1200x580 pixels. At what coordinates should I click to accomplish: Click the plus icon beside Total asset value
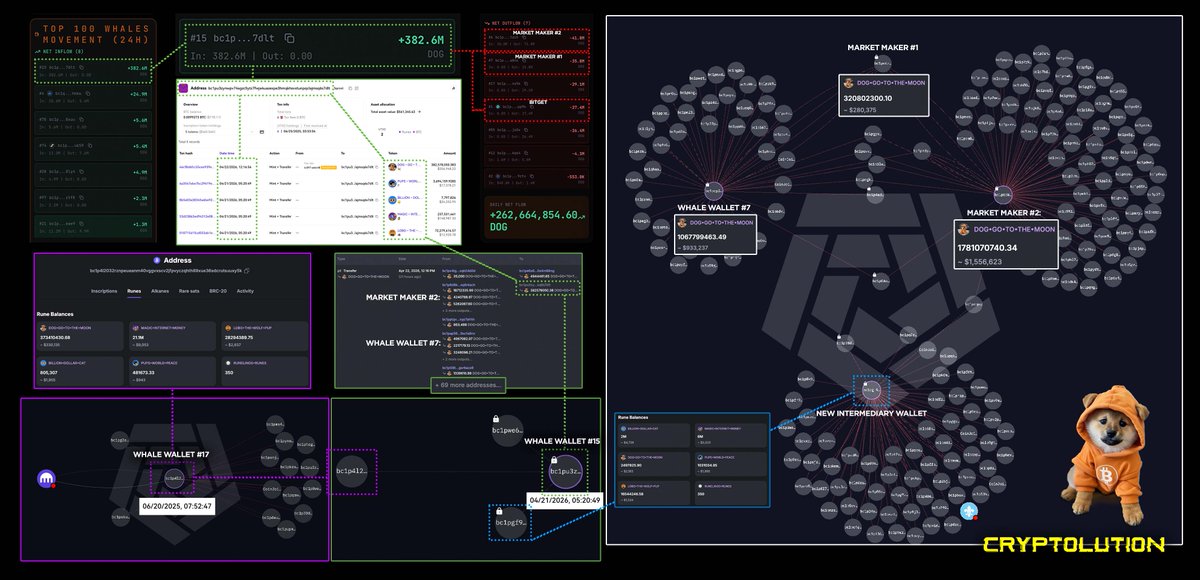click(x=419, y=111)
